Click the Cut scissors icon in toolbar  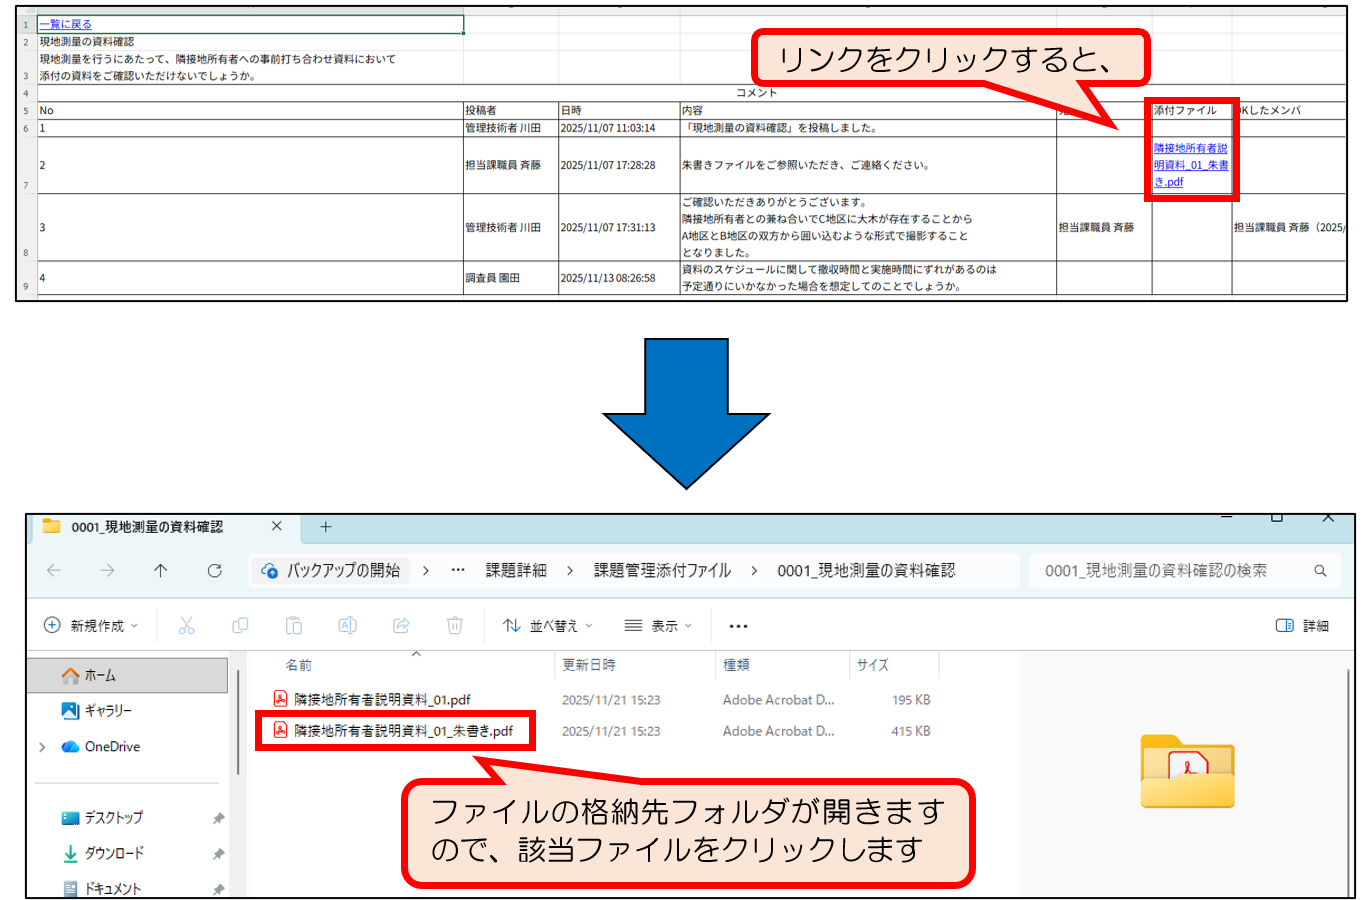point(186,626)
